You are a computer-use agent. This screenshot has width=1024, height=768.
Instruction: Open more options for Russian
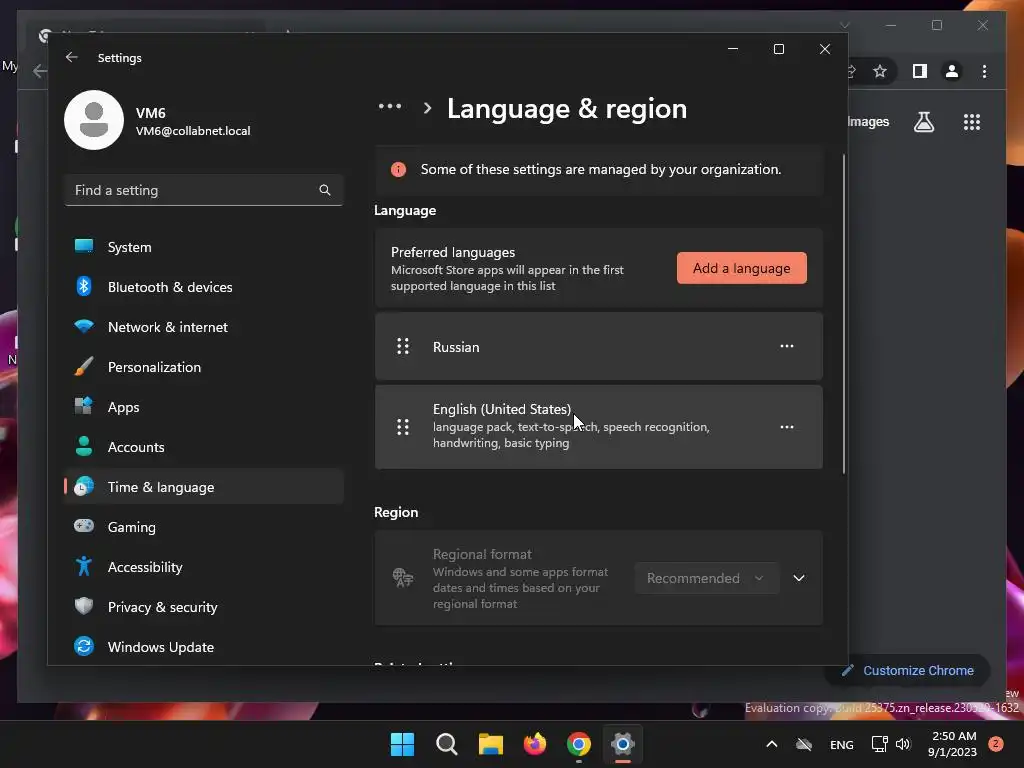point(786,346)
